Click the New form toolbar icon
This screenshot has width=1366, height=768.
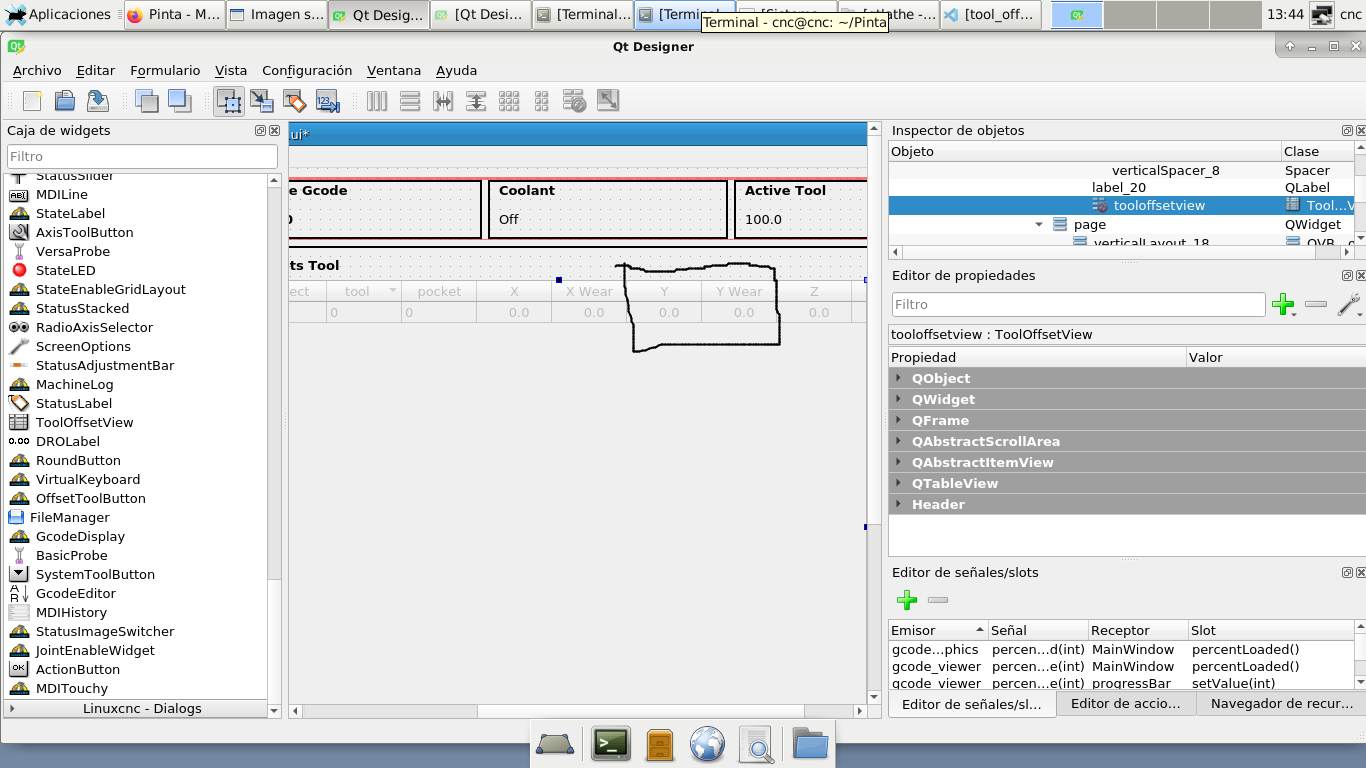click(x=32, y=100)
